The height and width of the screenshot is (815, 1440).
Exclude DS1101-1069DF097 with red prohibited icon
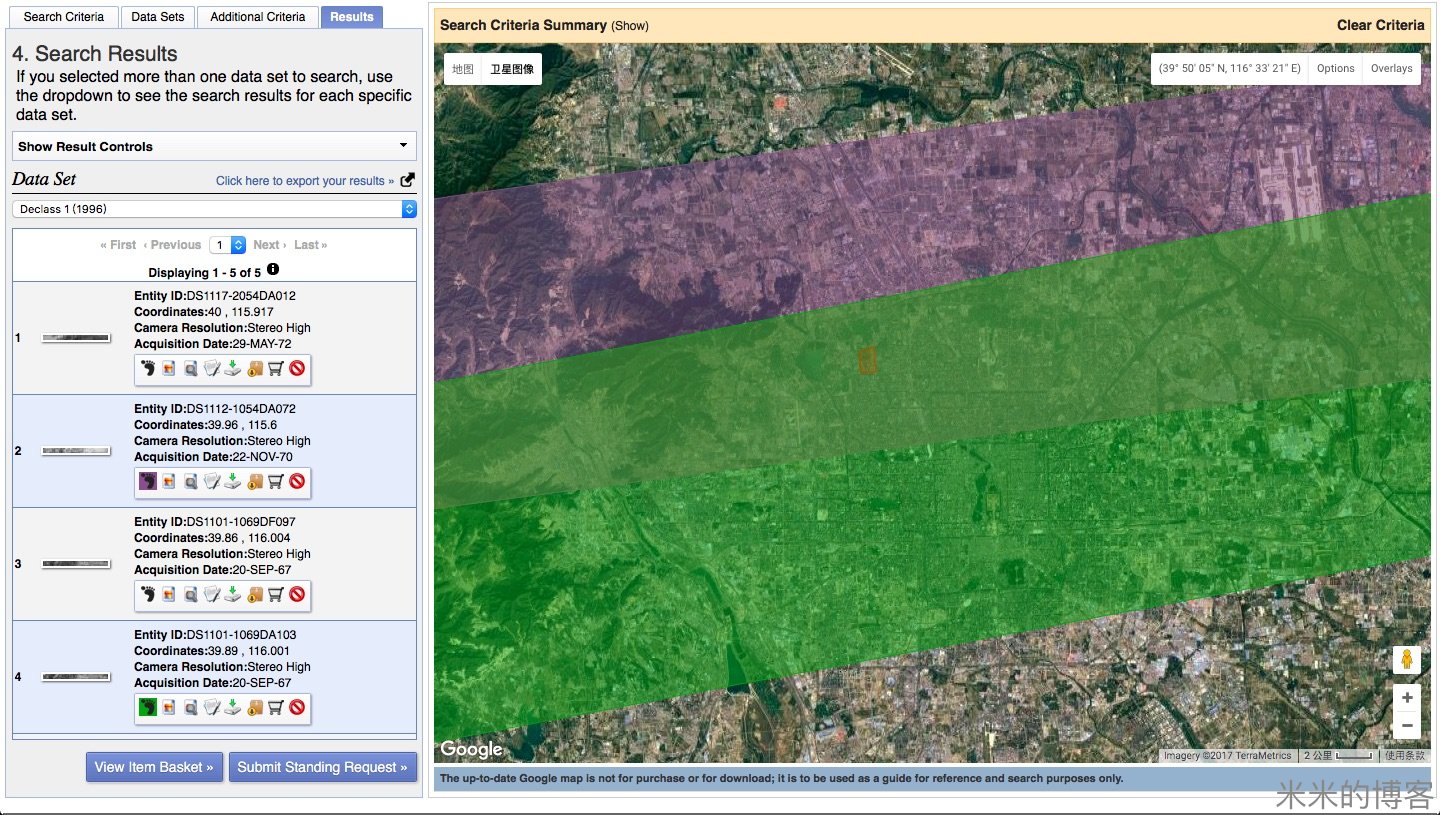click(297, 595)
